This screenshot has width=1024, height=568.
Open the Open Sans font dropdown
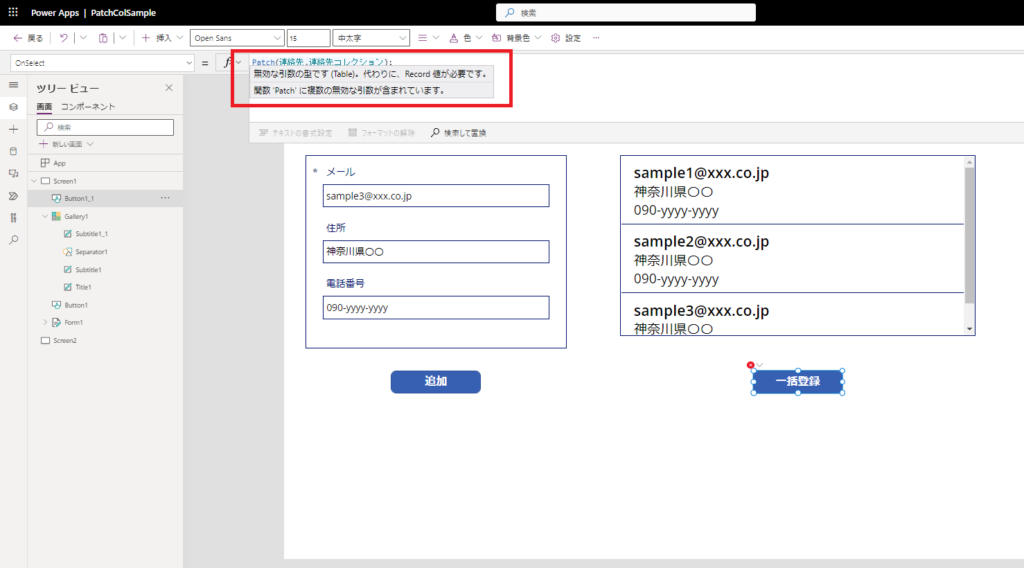click(236, 38)
